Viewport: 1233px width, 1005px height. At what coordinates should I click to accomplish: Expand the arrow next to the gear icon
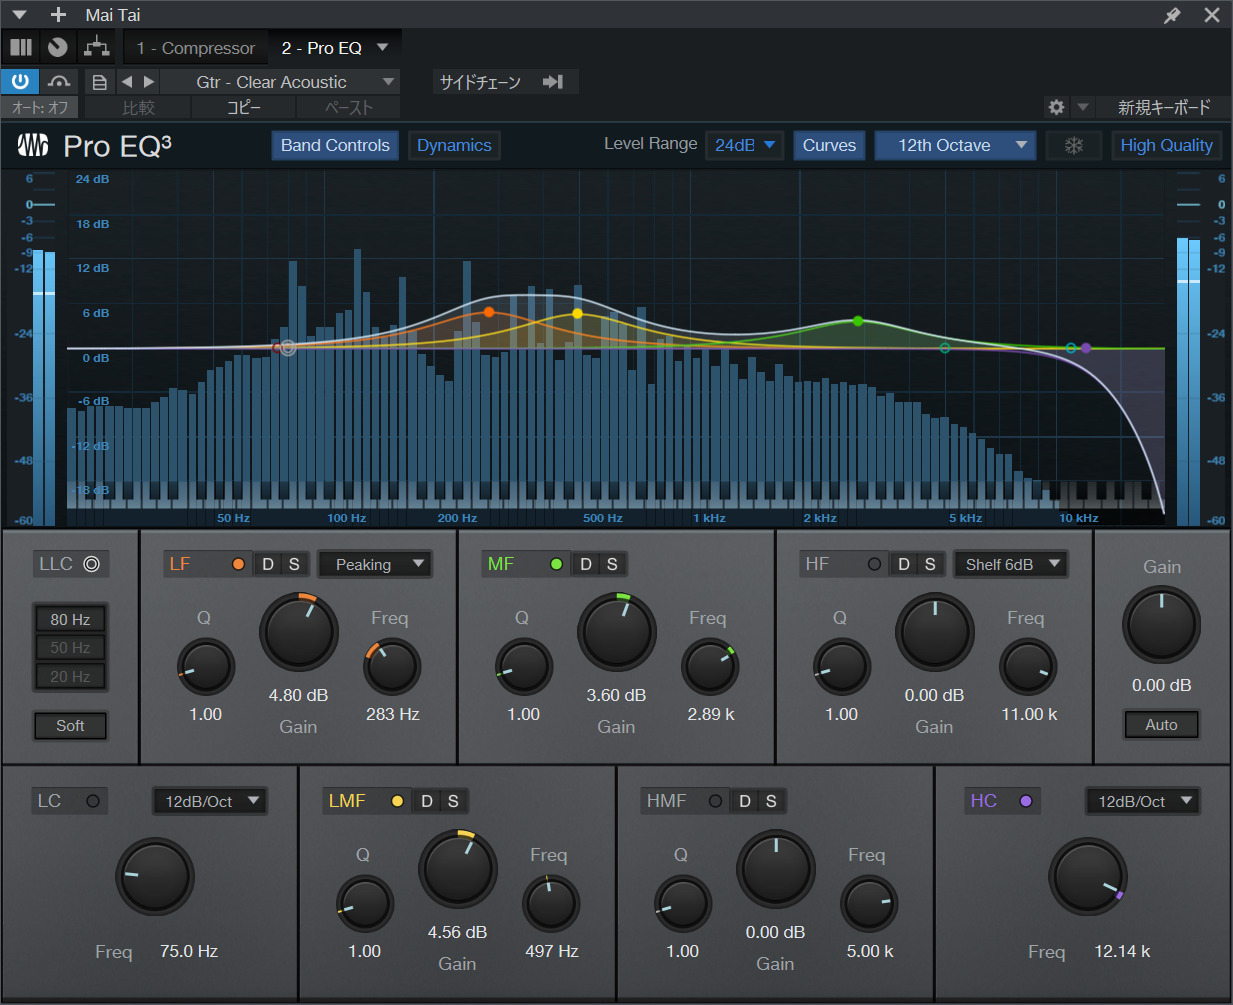click(x=1082, y=107)
